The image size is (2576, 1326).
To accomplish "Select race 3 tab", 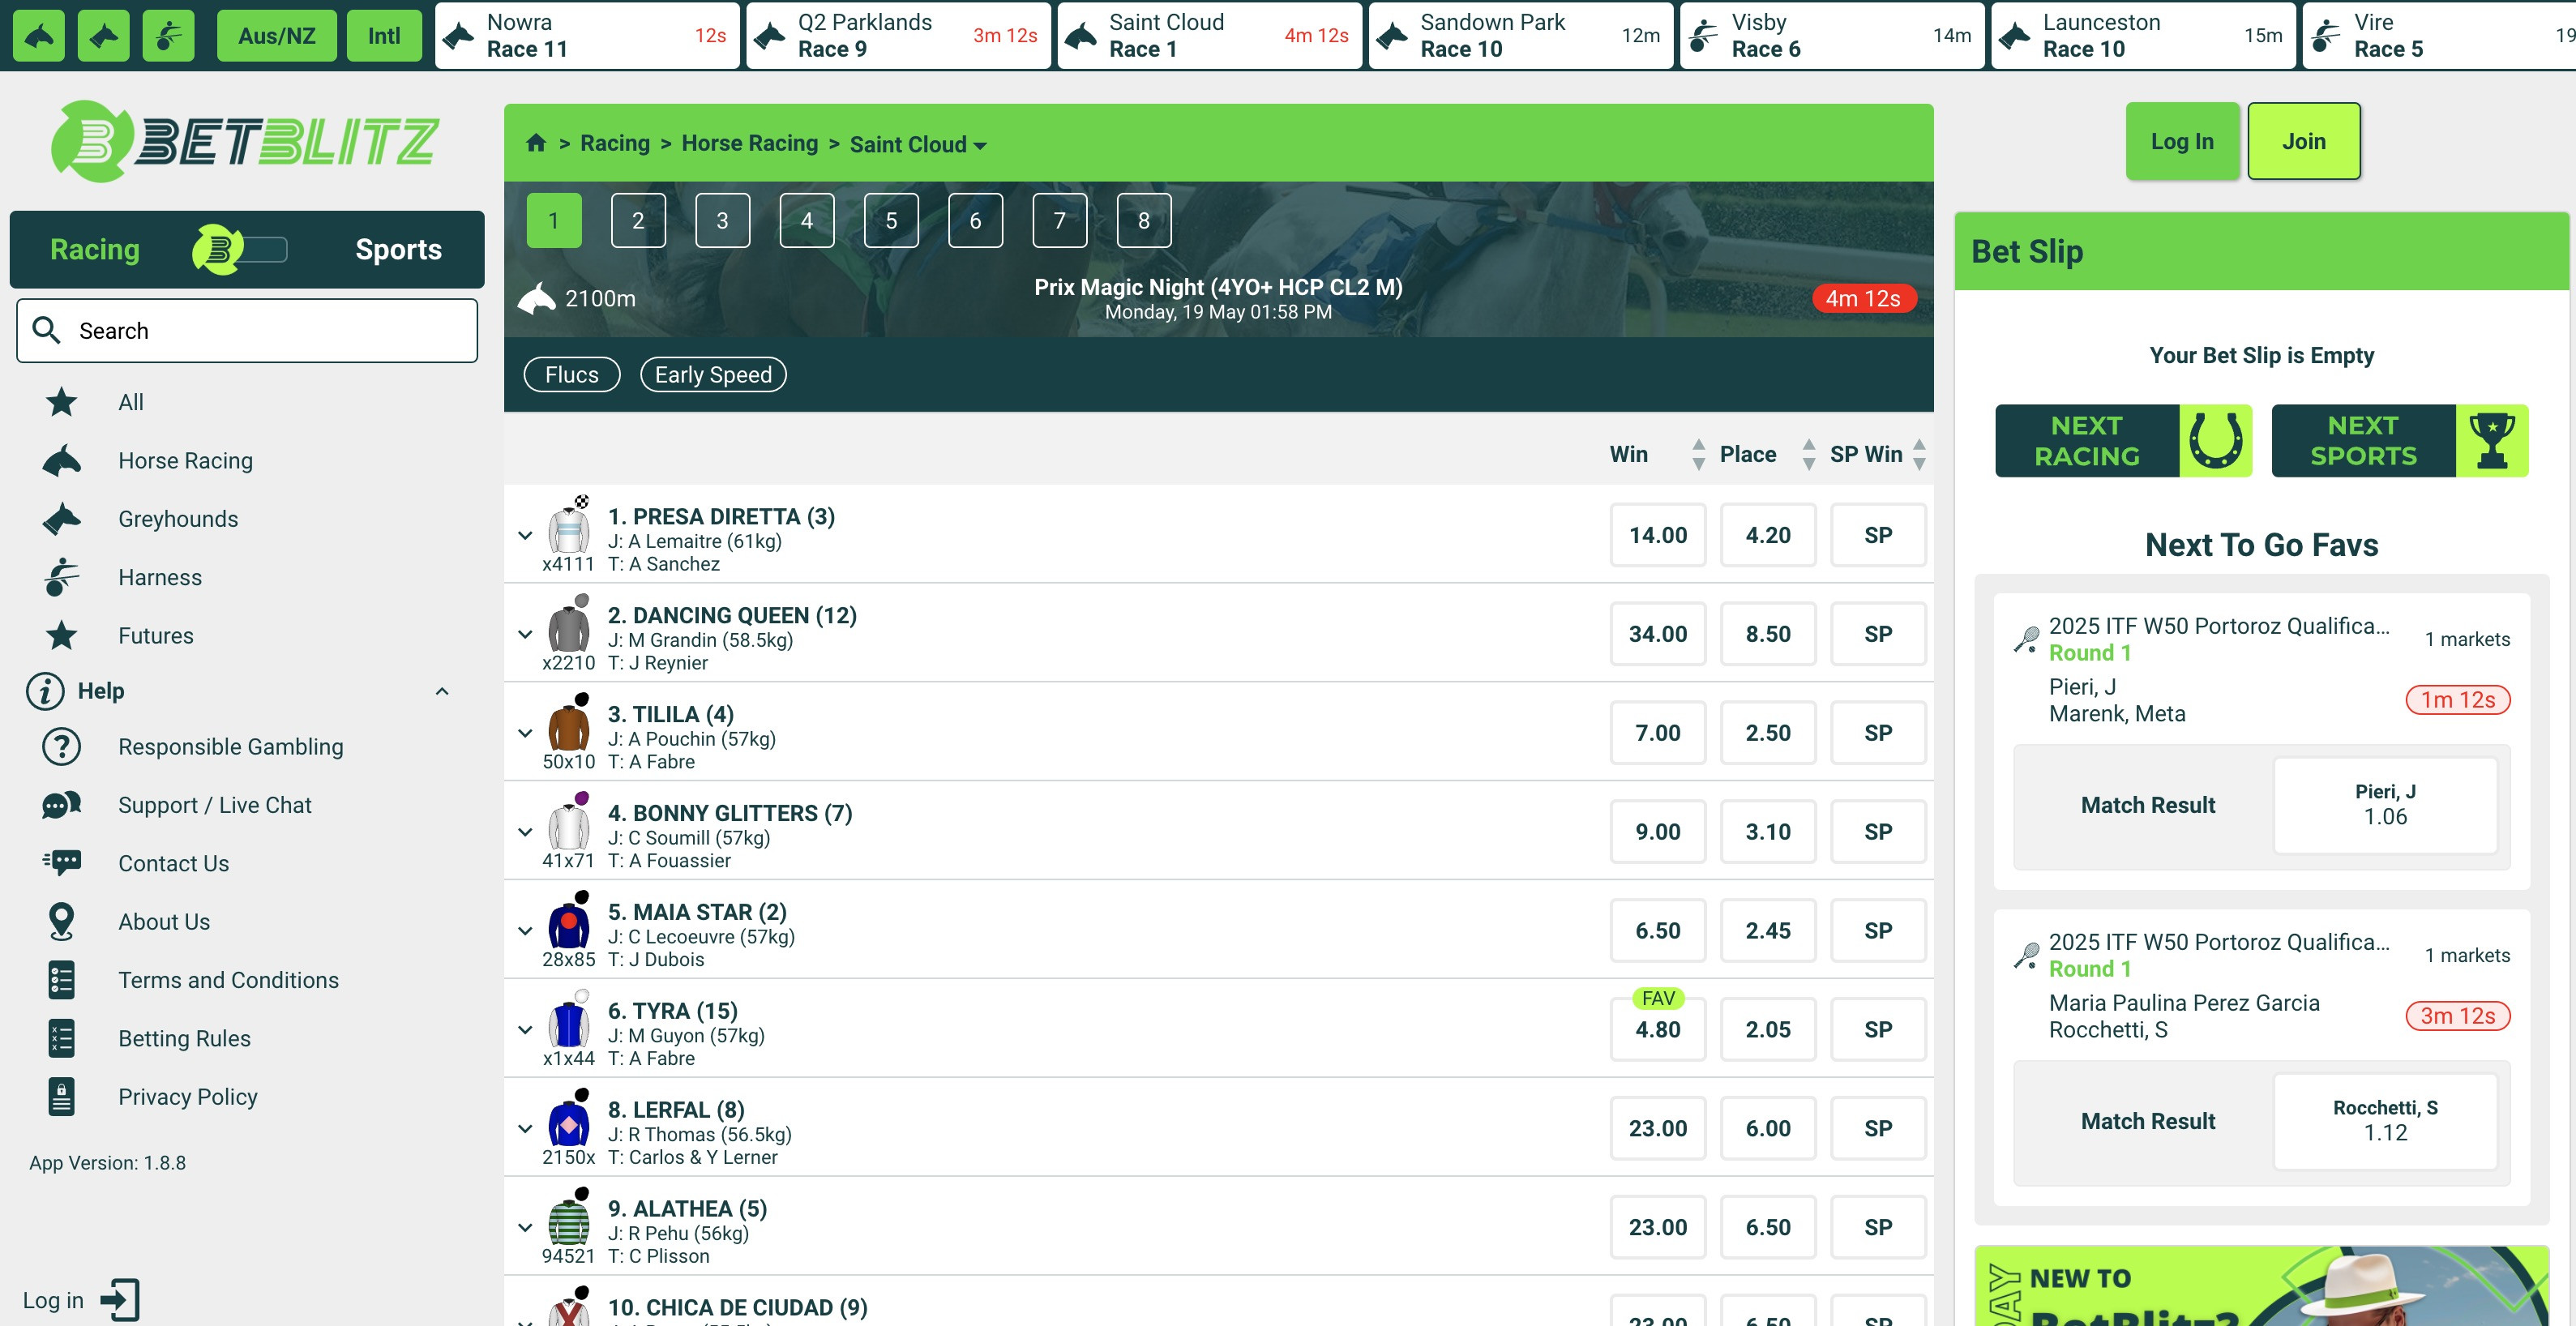I will (x=722, y=220).
